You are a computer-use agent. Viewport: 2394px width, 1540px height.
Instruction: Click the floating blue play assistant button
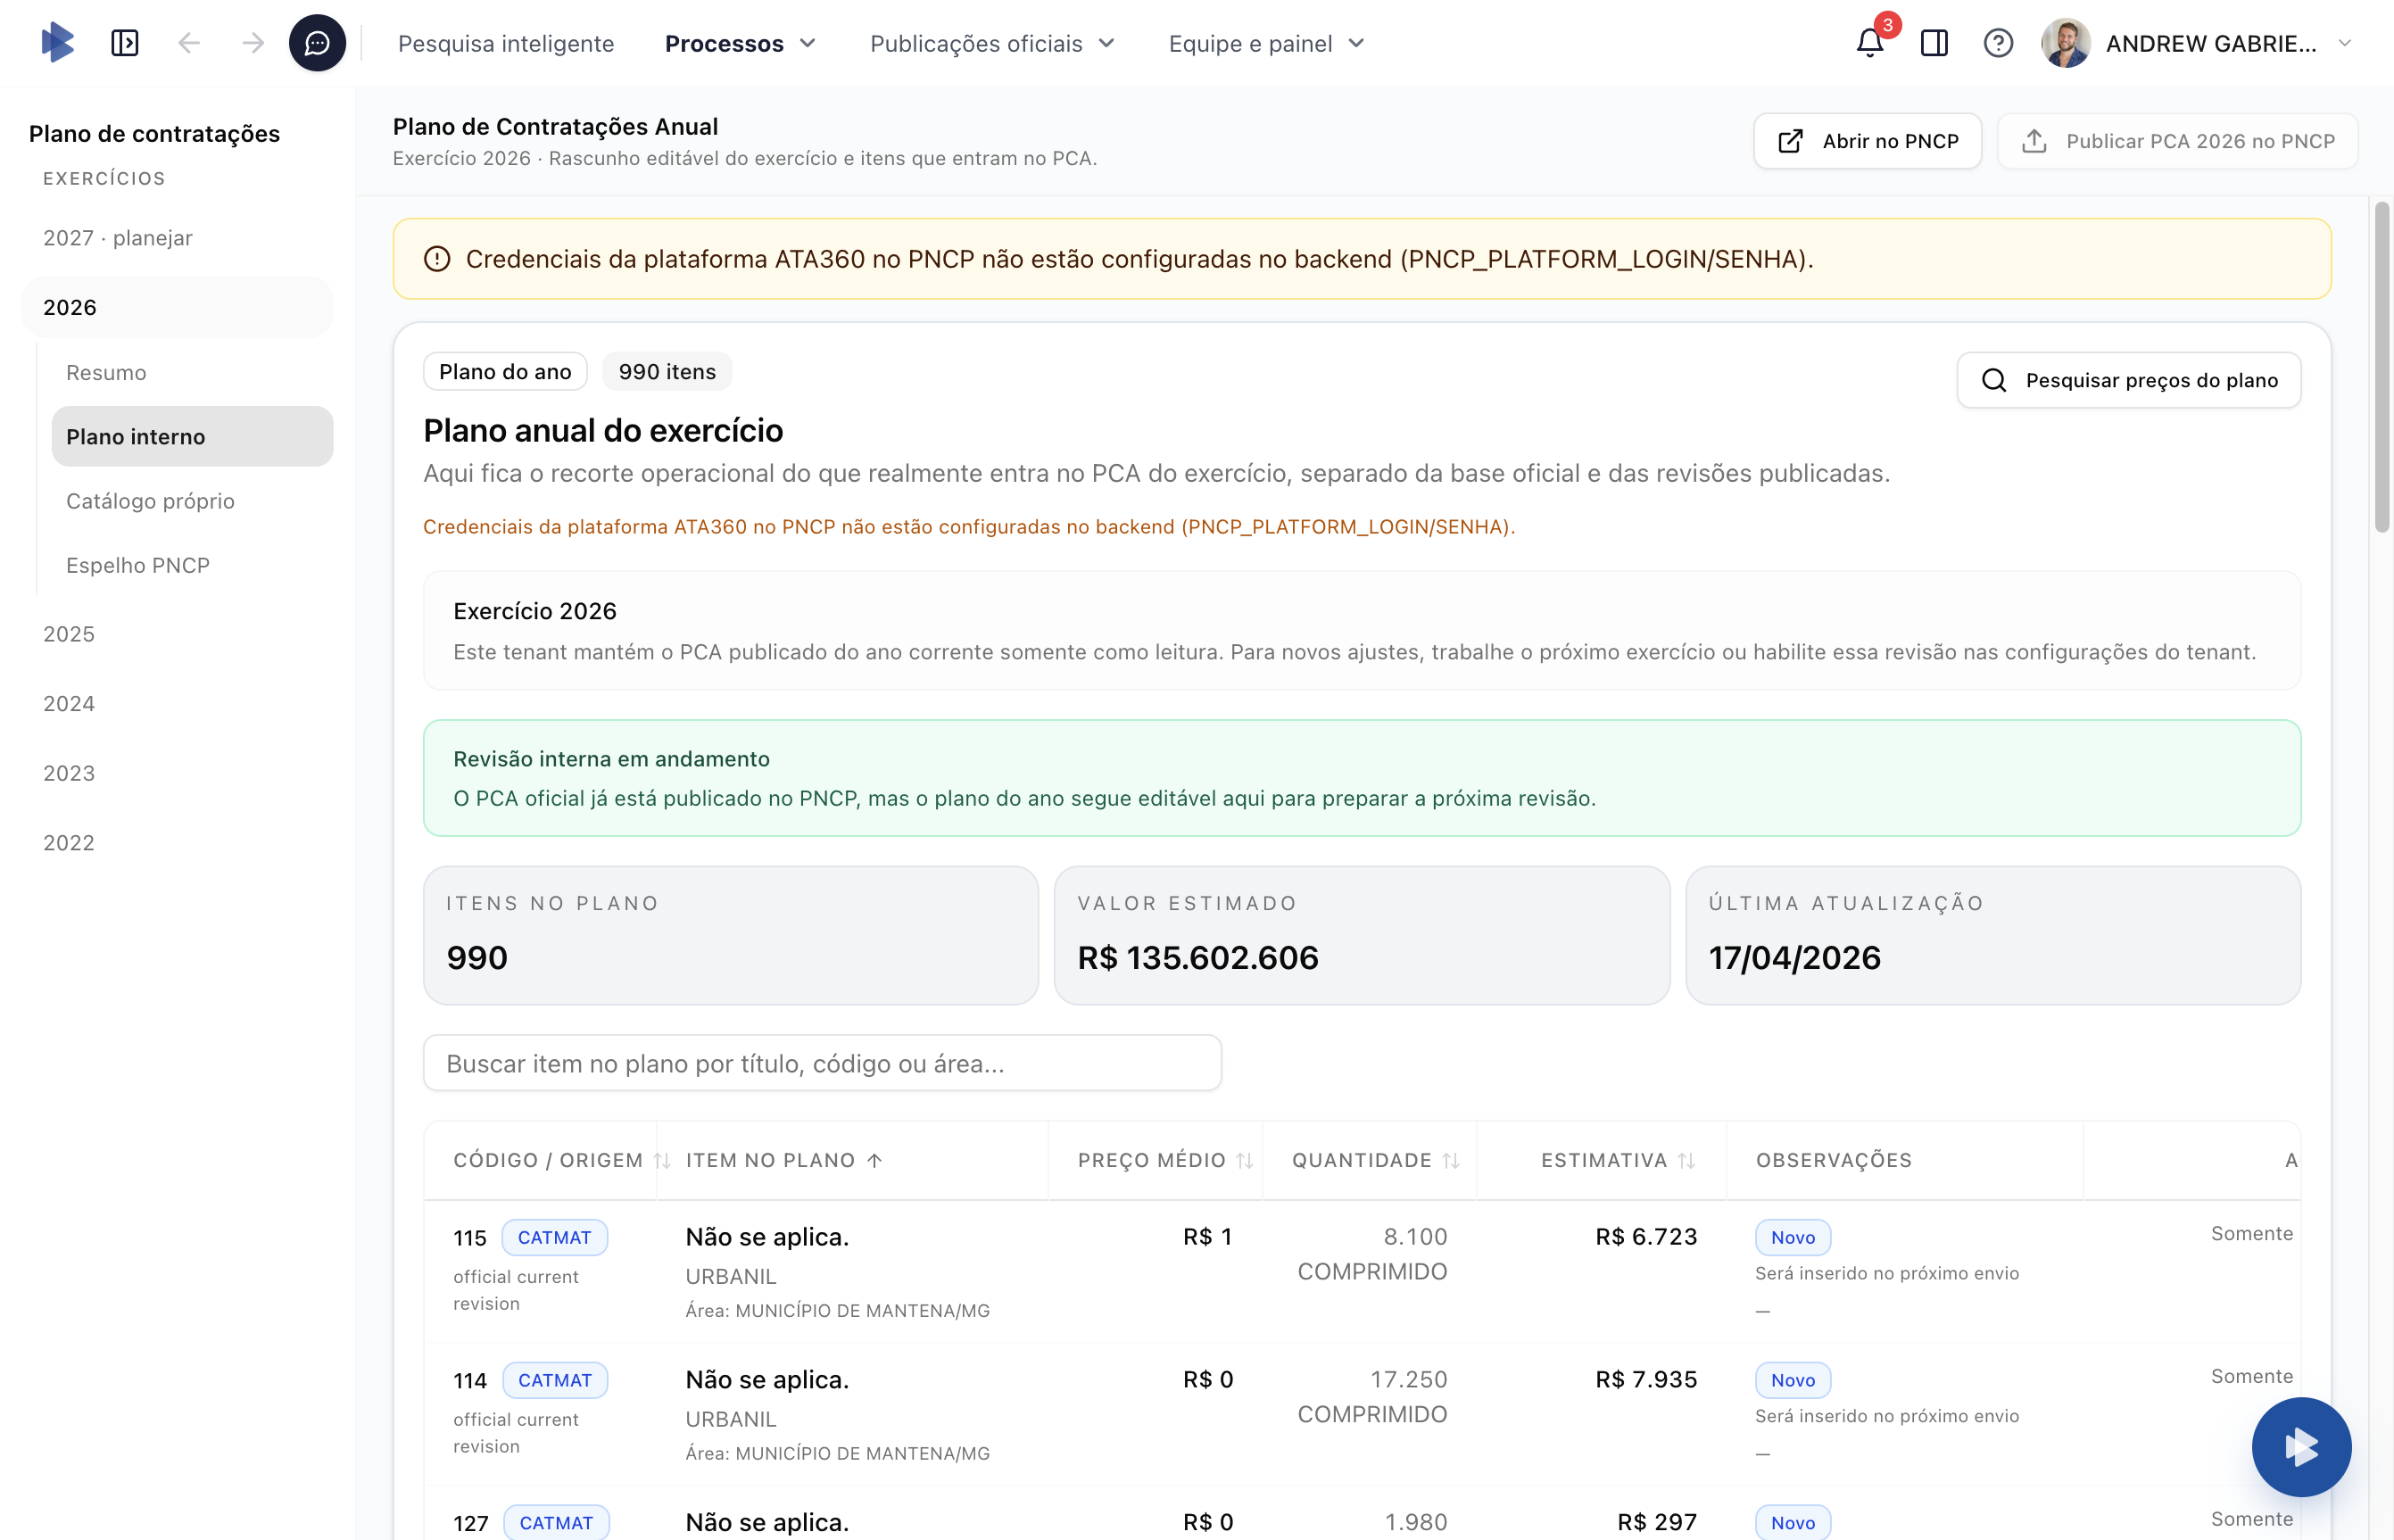pos(2301,1446)
